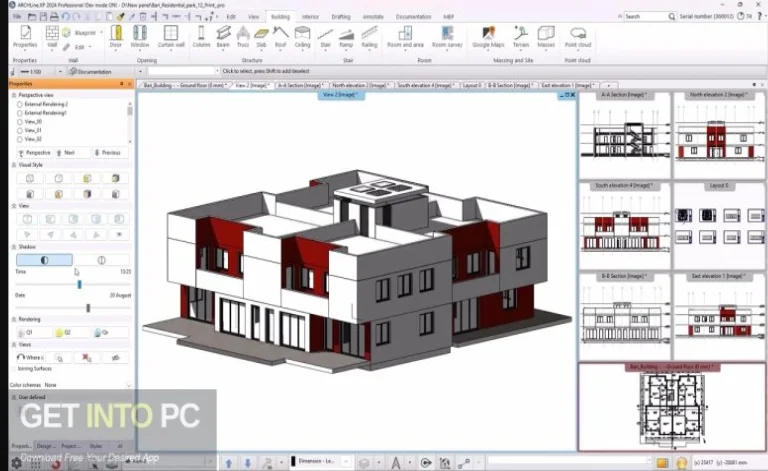The width and height of the screenshot is (768, 471).
Task: Adjust the shadow Time slider
Action: [x=79, y=284]
